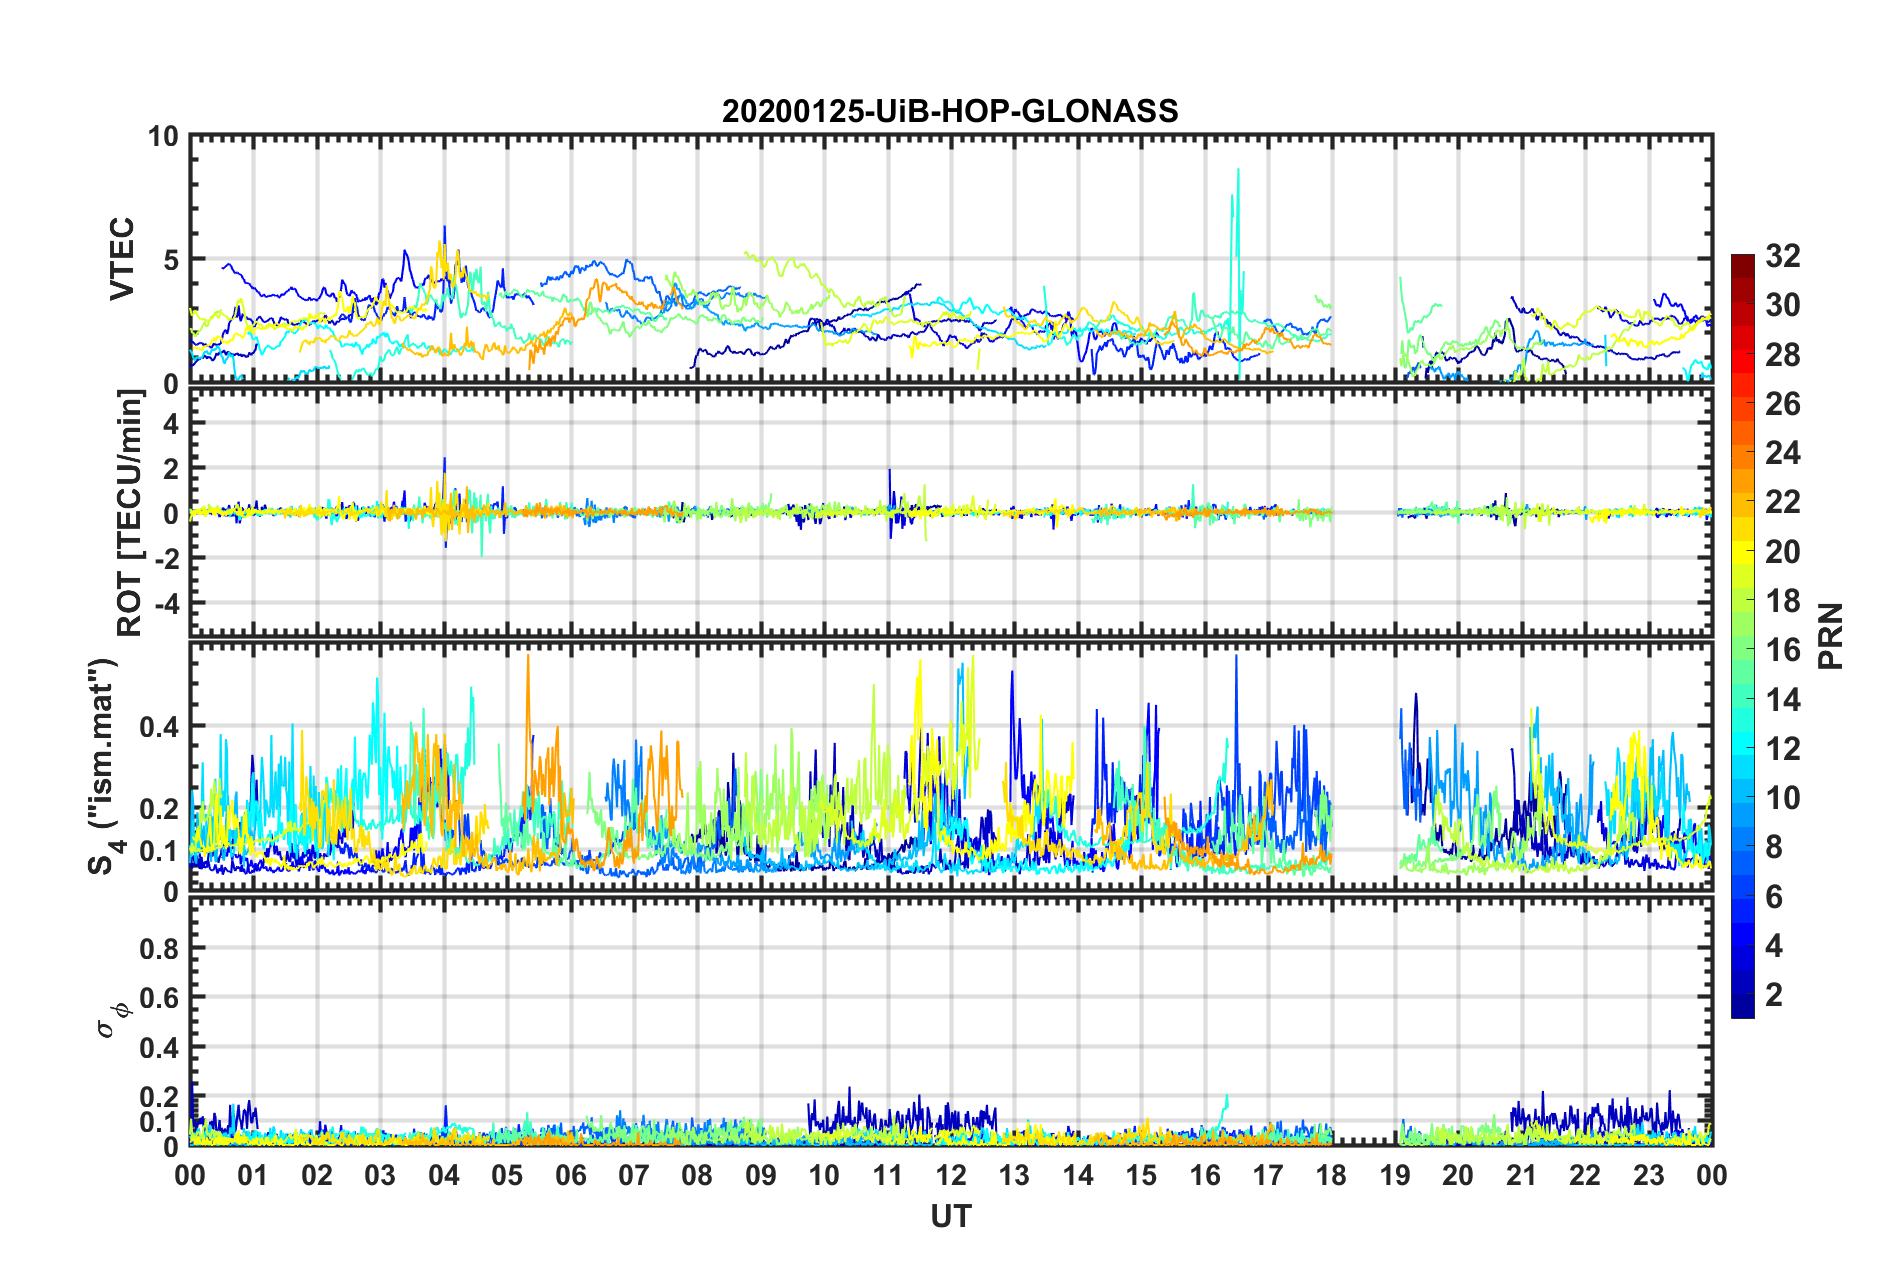Screen dimensions: 1902x1272
Task: Click x-axis tick label 17
Action: click(x=1268, y=1175)
